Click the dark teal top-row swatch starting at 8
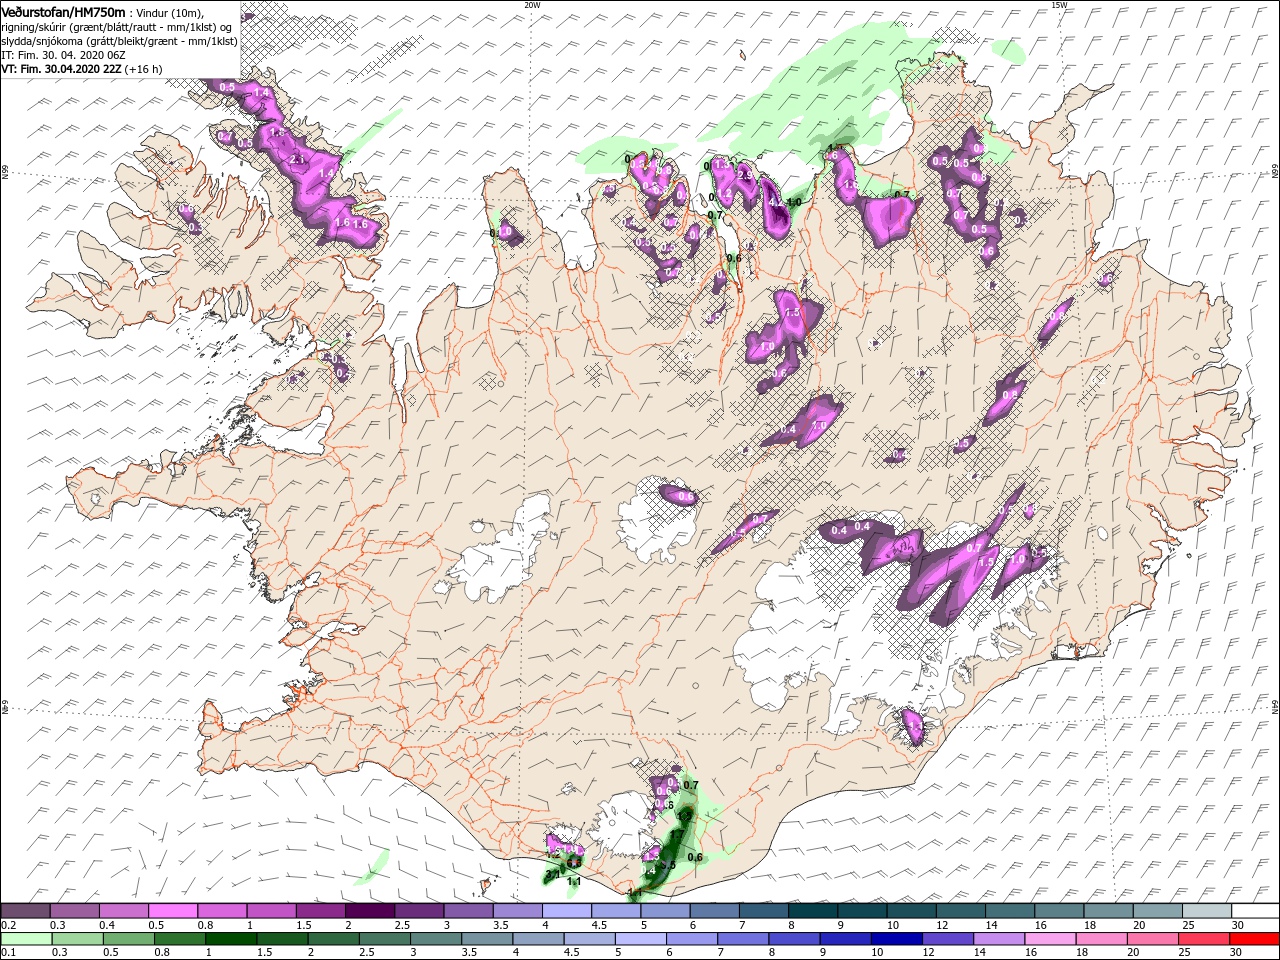This screenshot has width=1280, height=960. [812, 912]
